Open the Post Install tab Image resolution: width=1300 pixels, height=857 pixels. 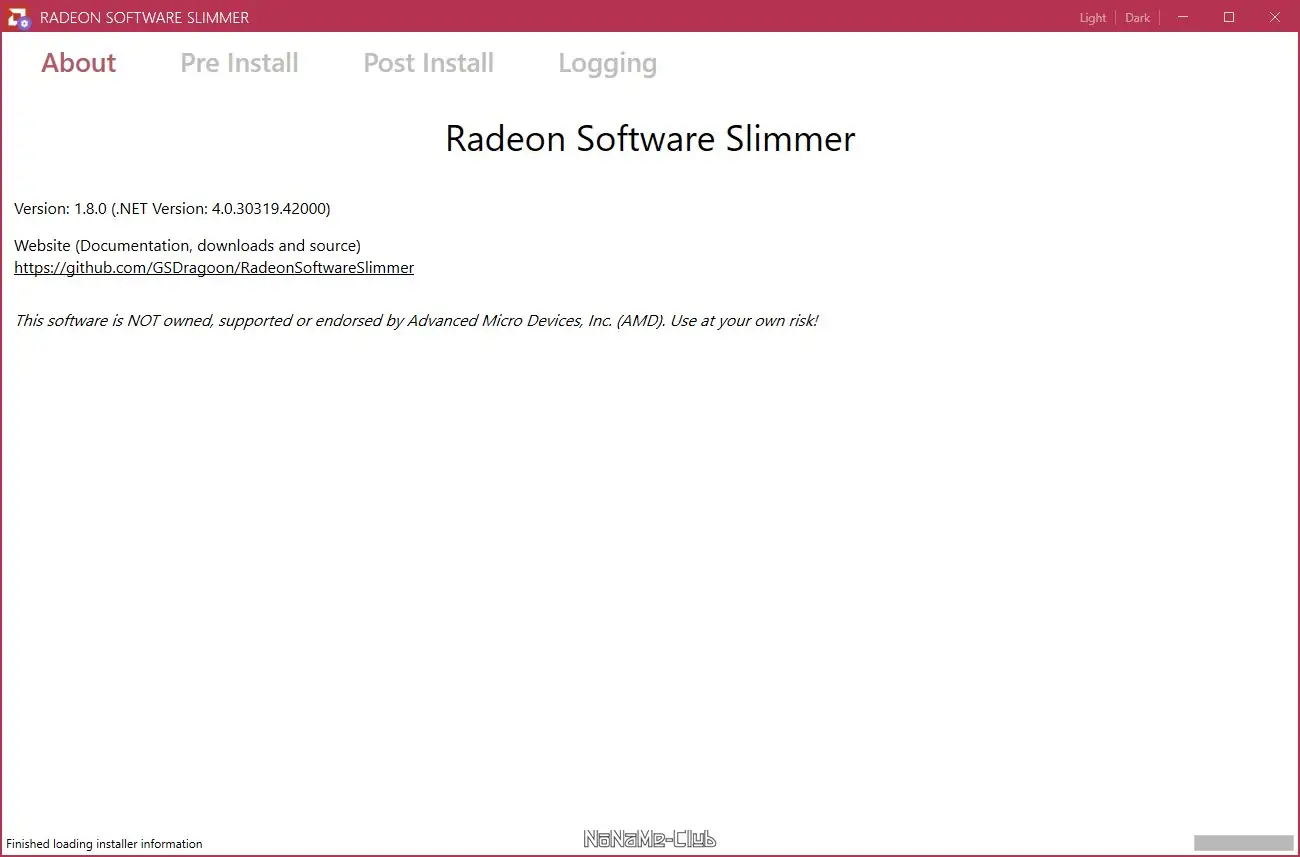point(429,63)
